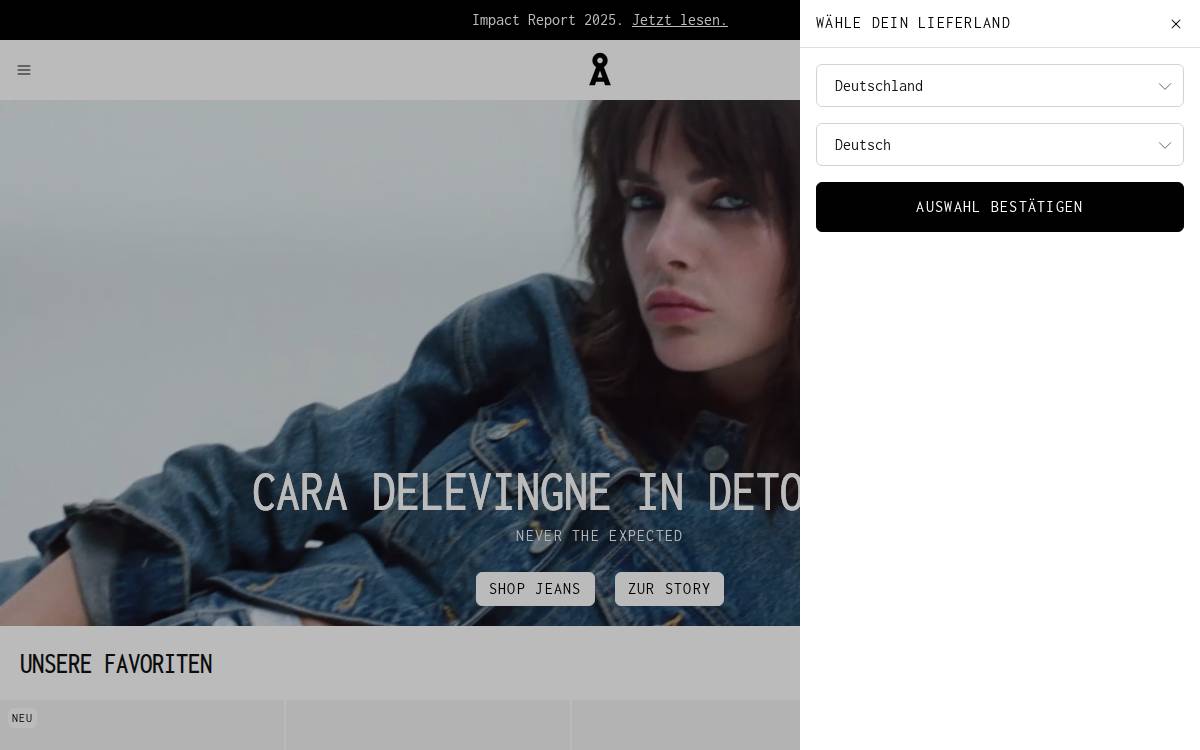Click the Never the Expected subtitle
Screen dimensions: 1200x750
(599, 536)
